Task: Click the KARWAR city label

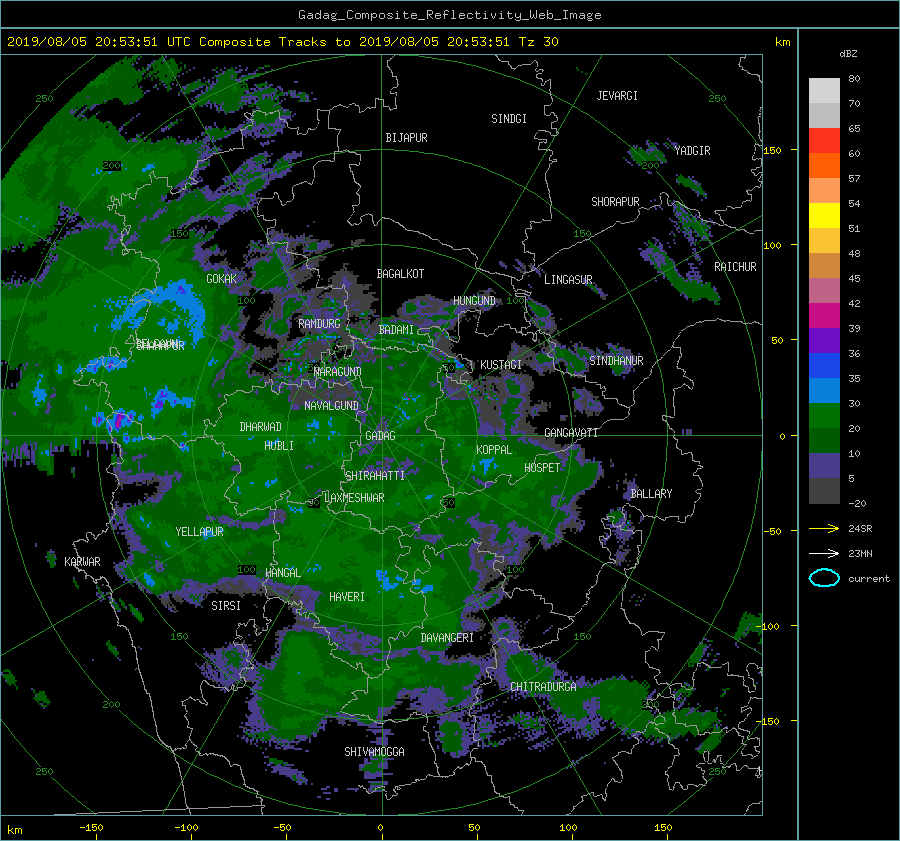Action: [82, 562]
